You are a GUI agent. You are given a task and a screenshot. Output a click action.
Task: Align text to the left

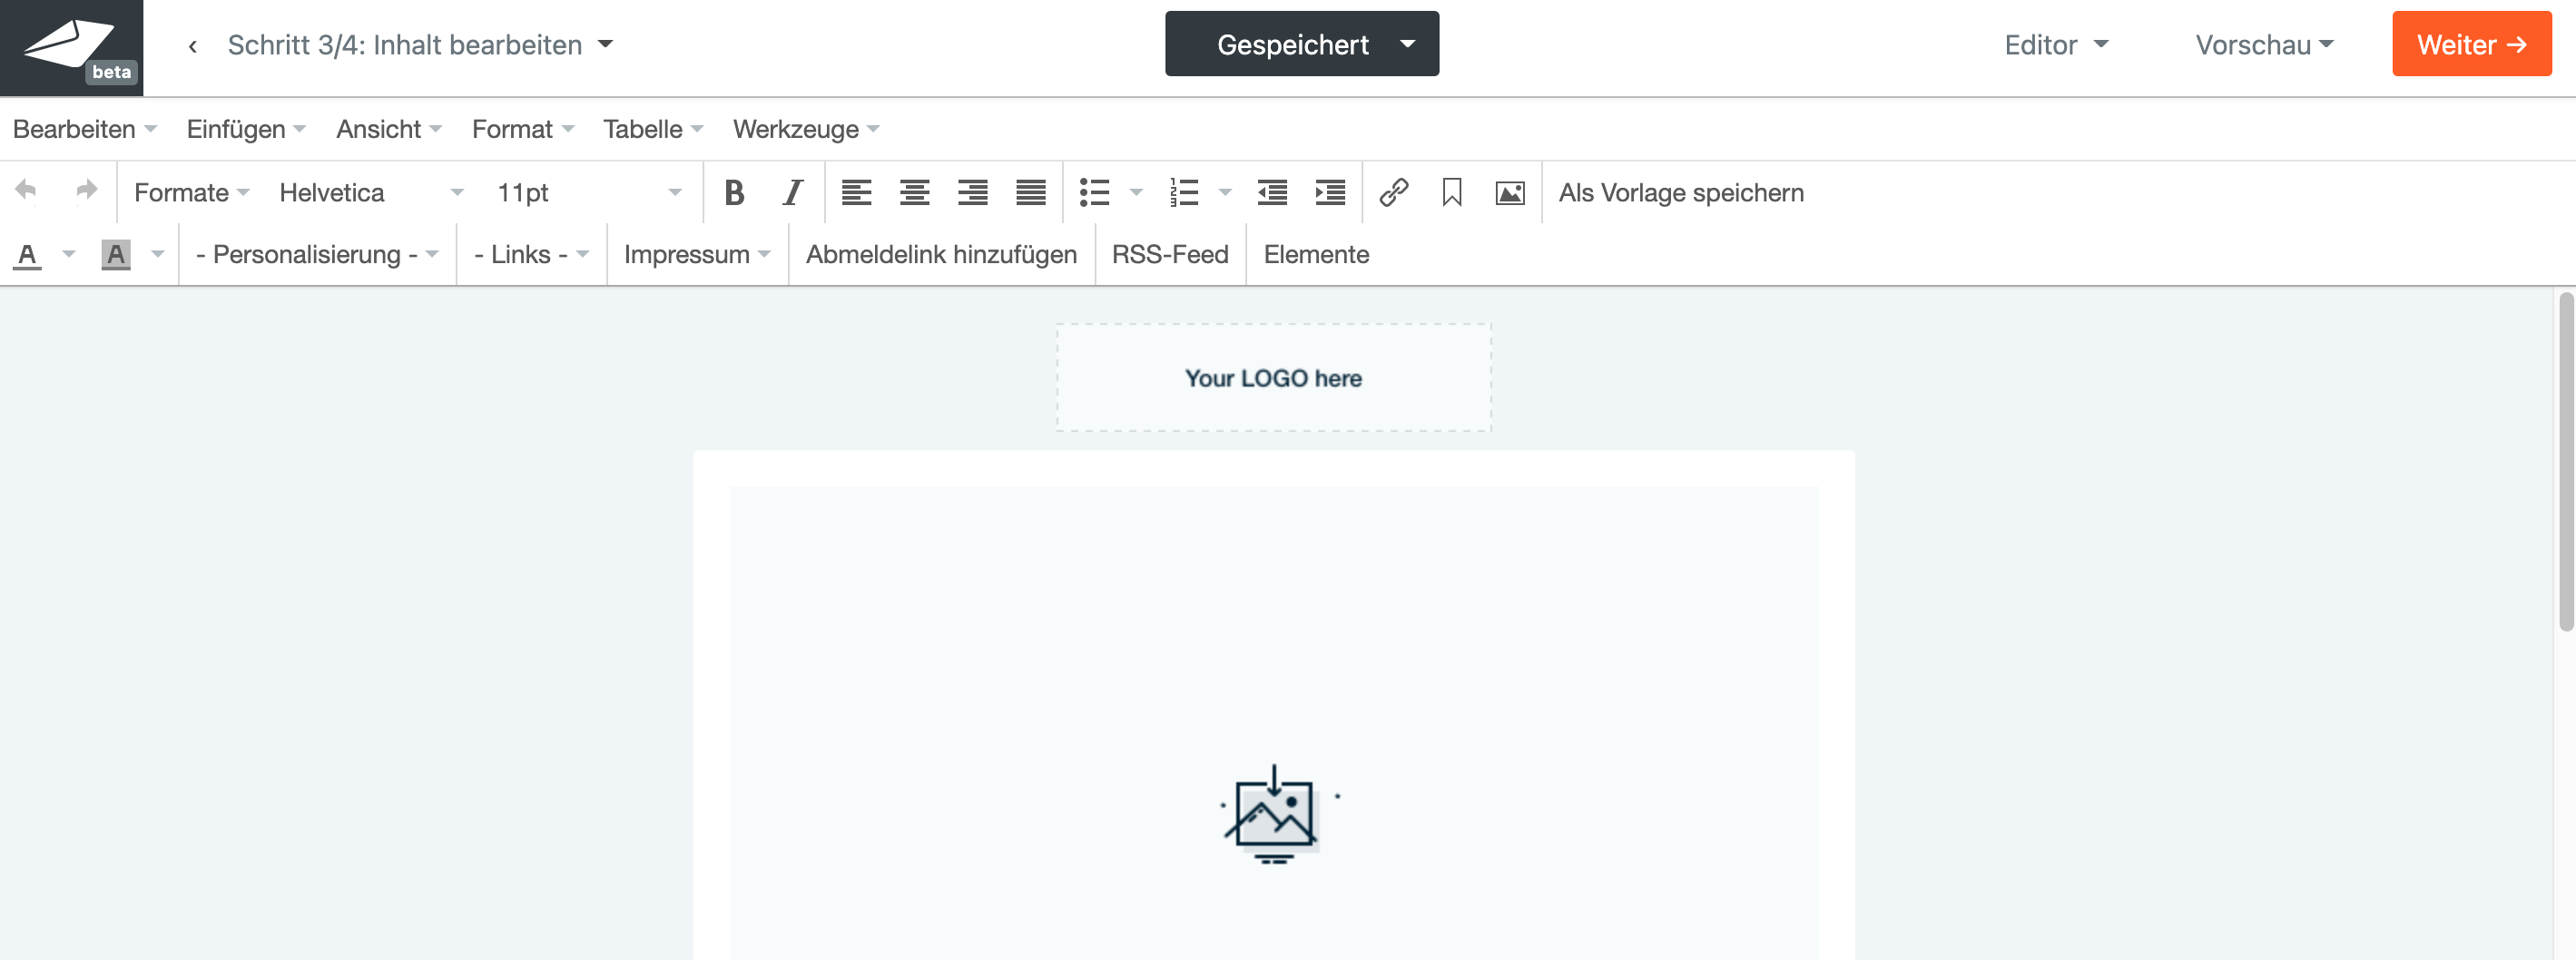pos(856,192)
